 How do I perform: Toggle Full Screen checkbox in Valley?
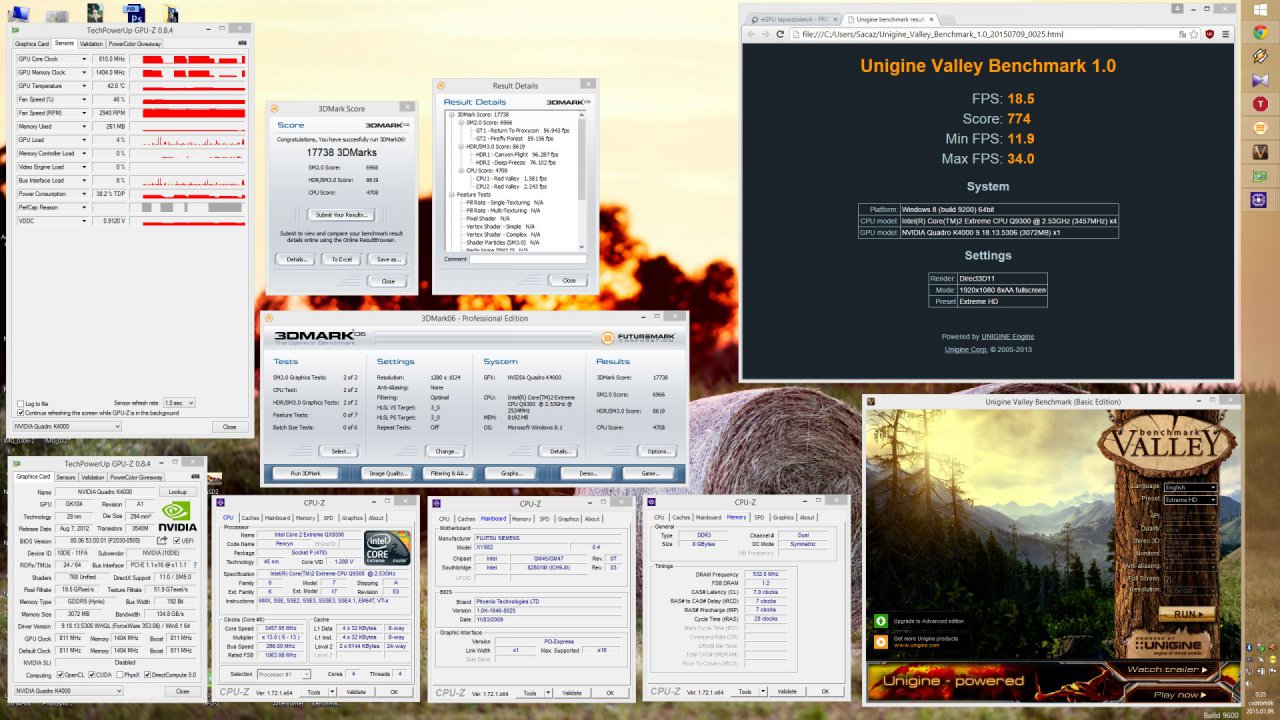pyautogui.click(x=1166, y=578)
